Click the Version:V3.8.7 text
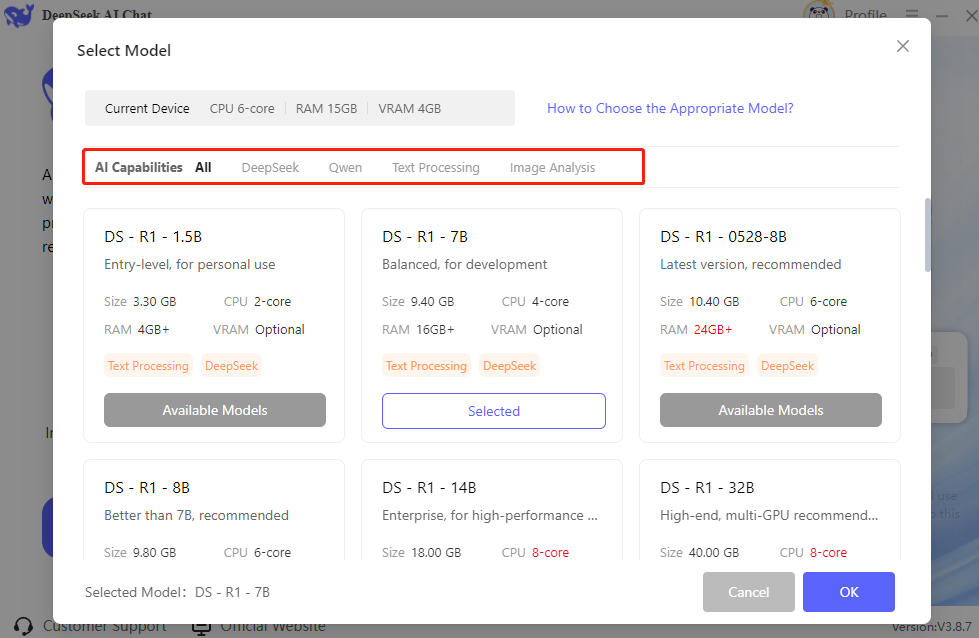The height and width of the screenshot is (638, 979). click(931, 626)
